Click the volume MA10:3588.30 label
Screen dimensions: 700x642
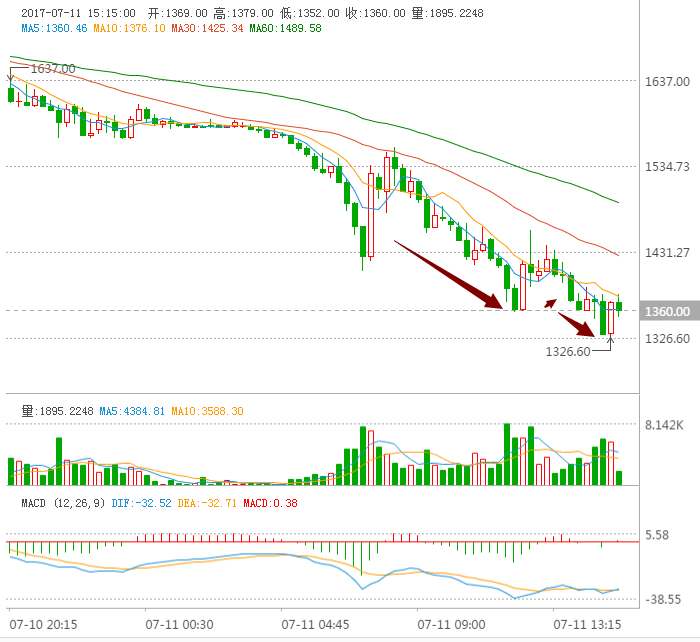tap(207, 411)
